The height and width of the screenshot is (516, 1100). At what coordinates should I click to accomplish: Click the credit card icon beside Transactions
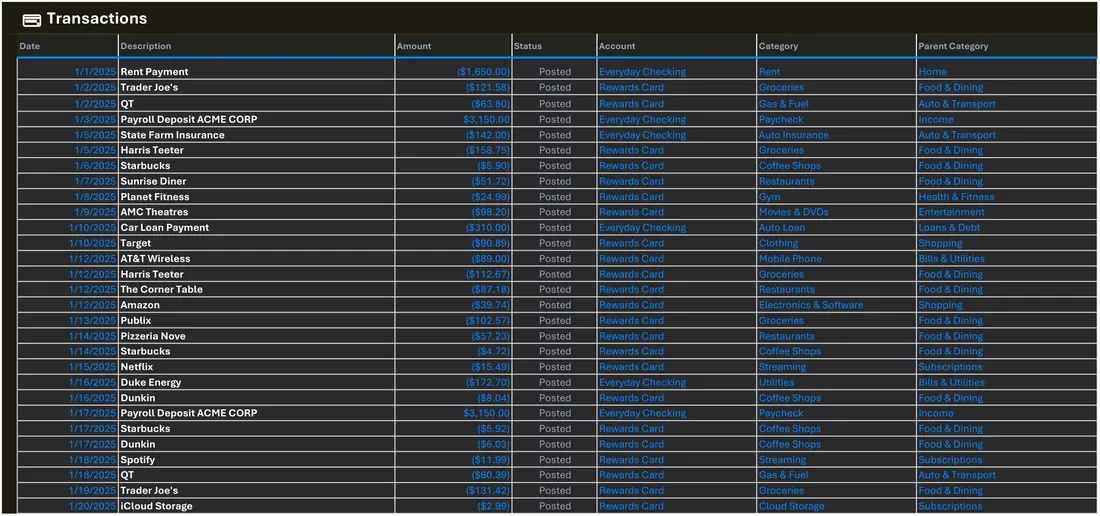(32, 20)
